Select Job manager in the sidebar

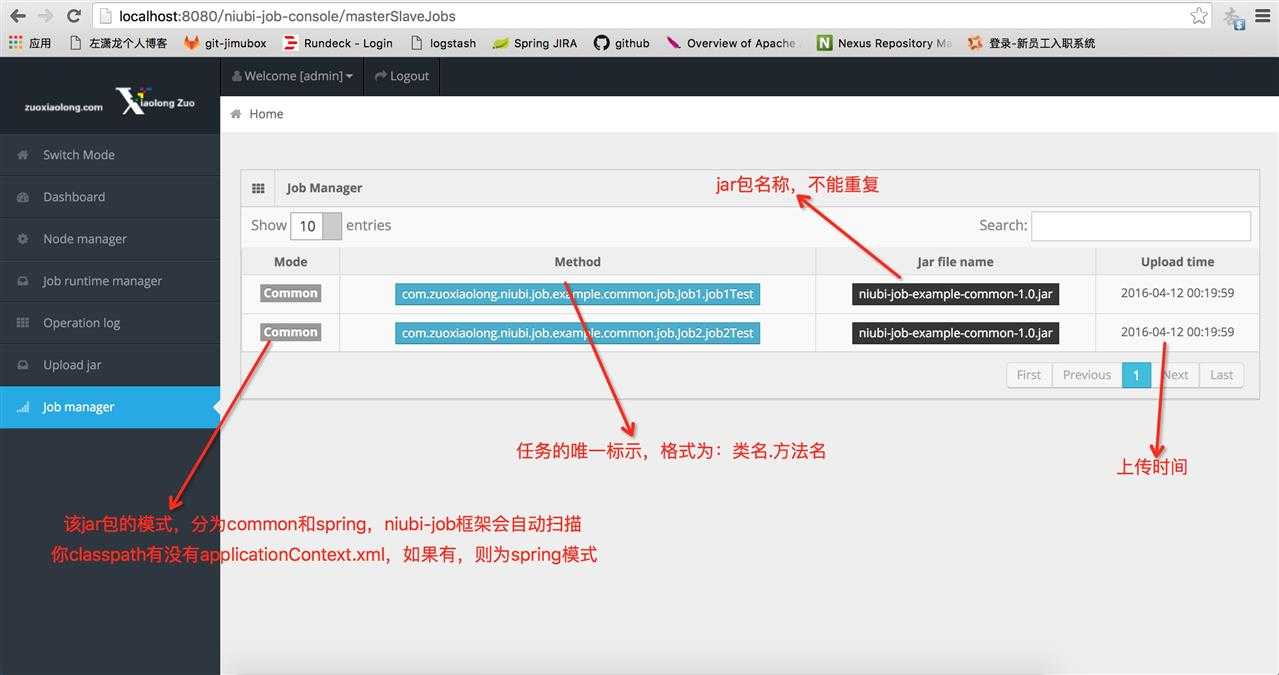[110, 407]
